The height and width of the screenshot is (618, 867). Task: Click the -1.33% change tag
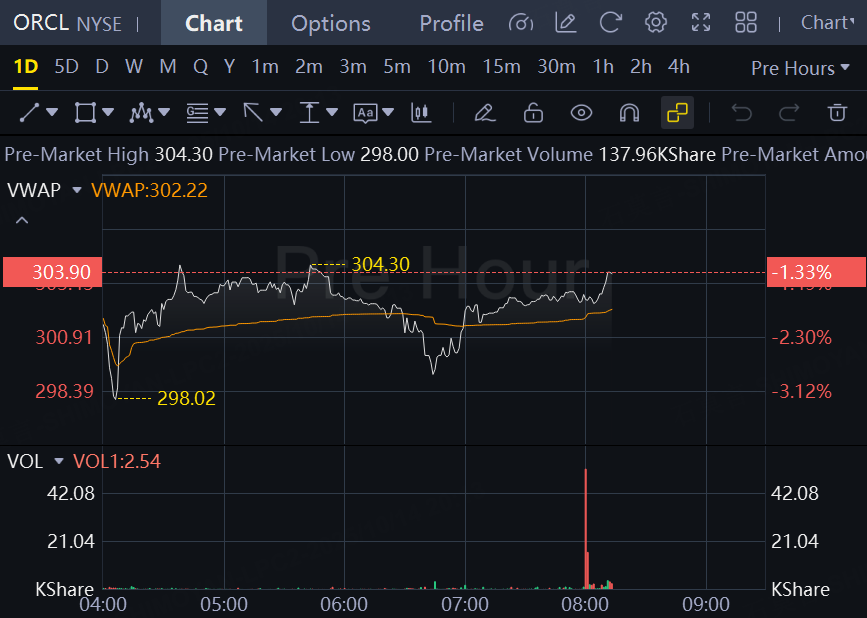pyautogui.click(x=816, y=272)
